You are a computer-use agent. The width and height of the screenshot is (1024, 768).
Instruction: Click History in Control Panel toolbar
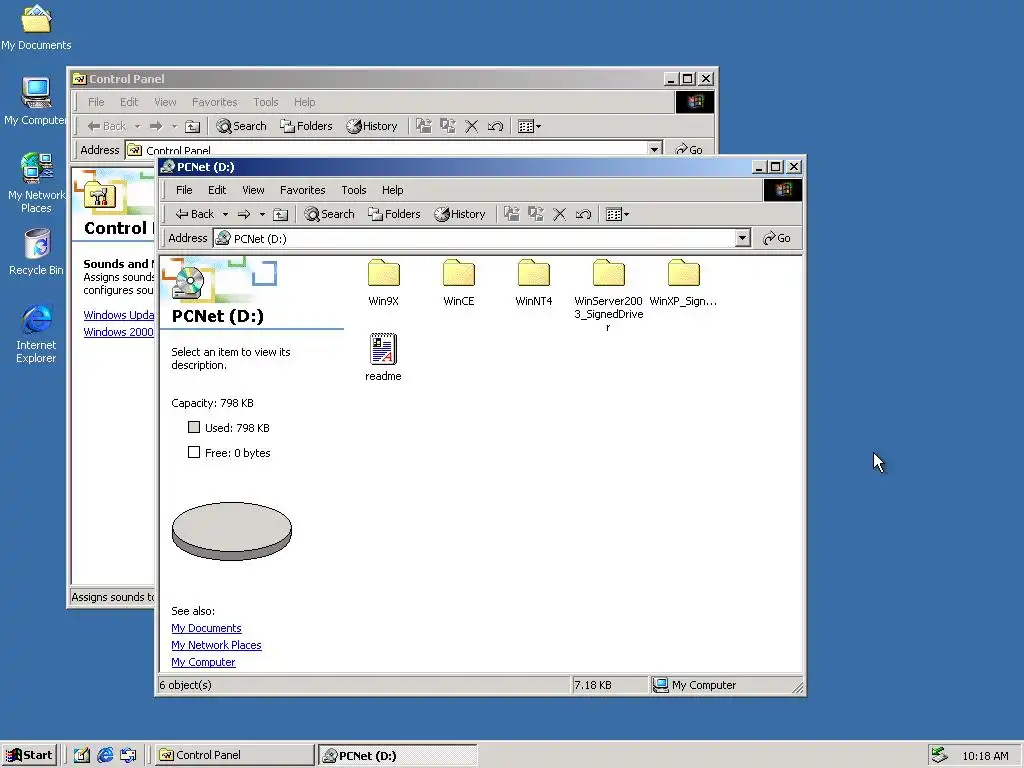372,126
